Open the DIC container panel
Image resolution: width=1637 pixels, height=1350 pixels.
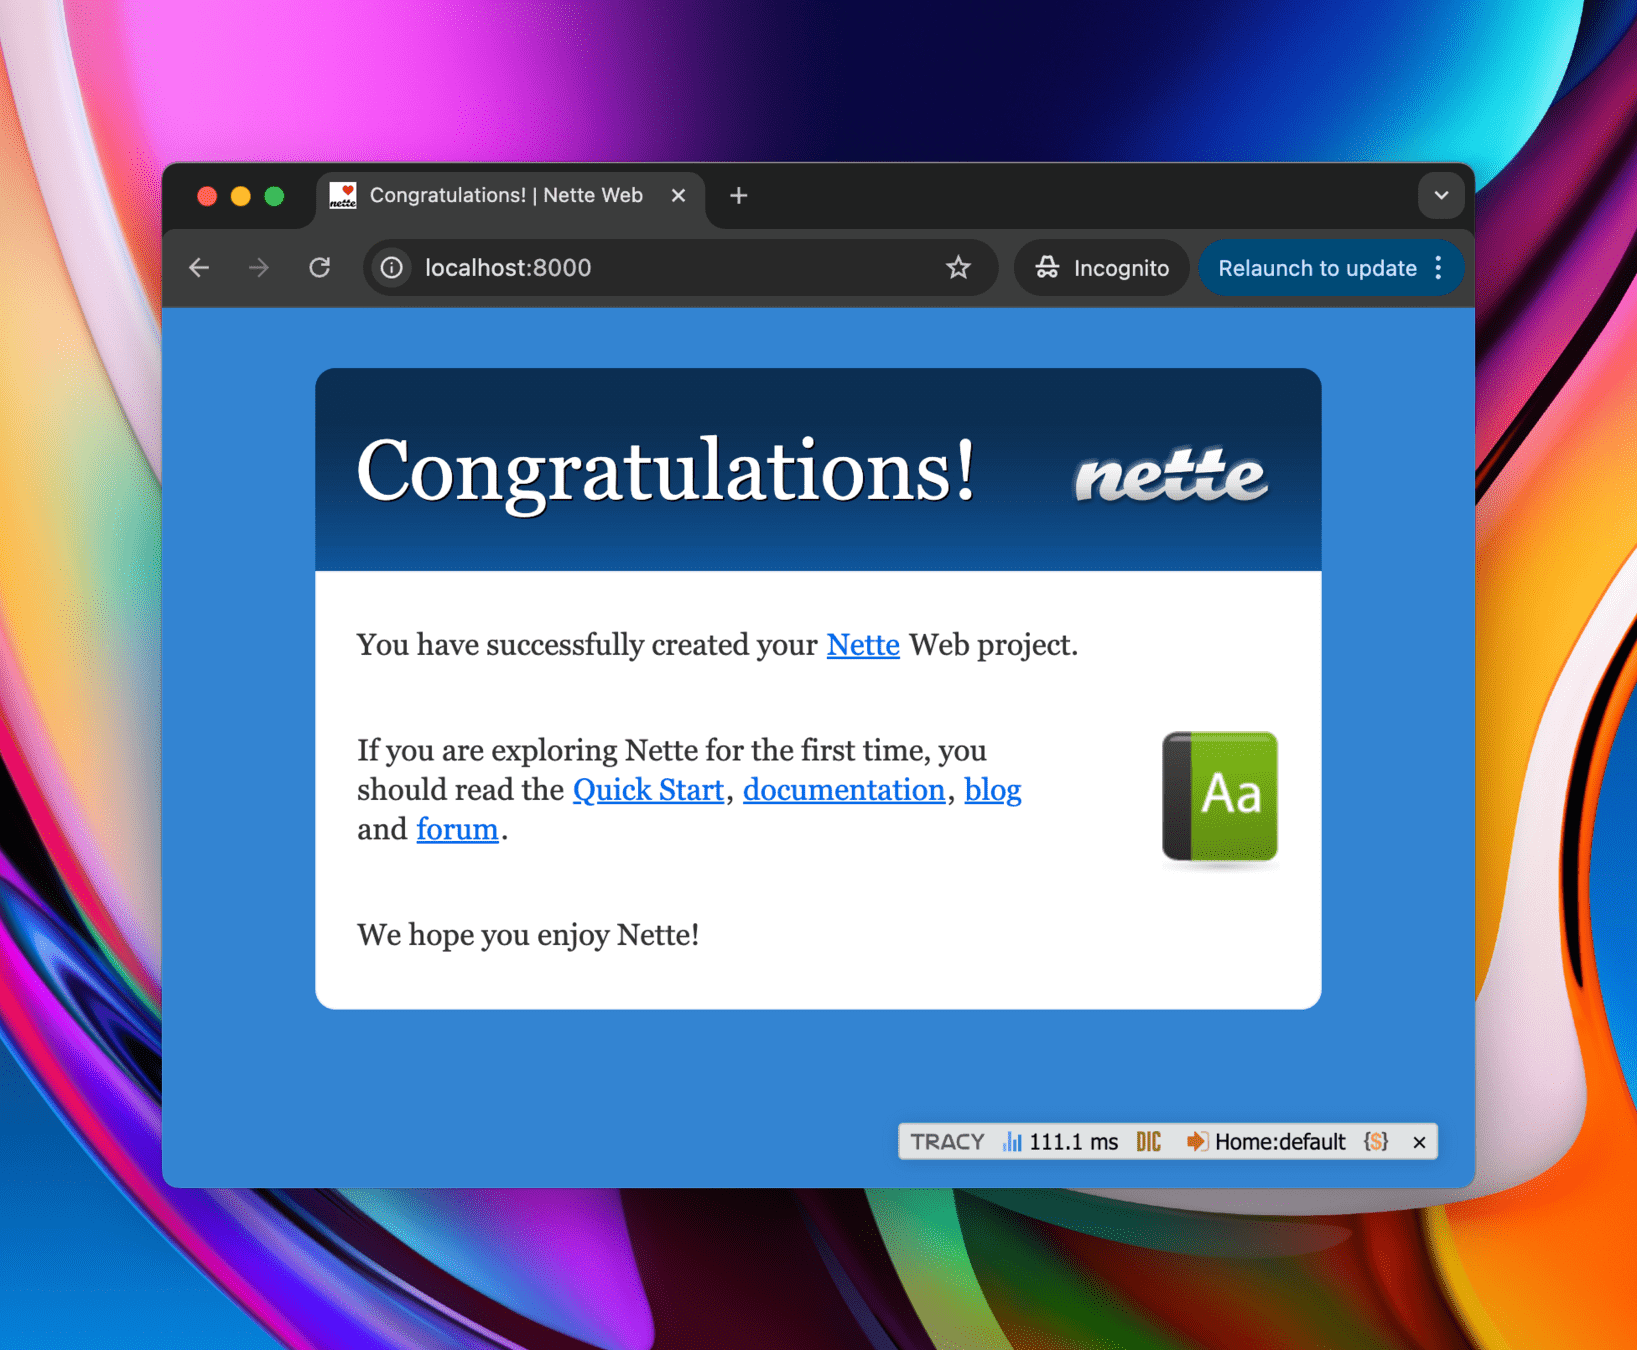pos(1149,1142)
